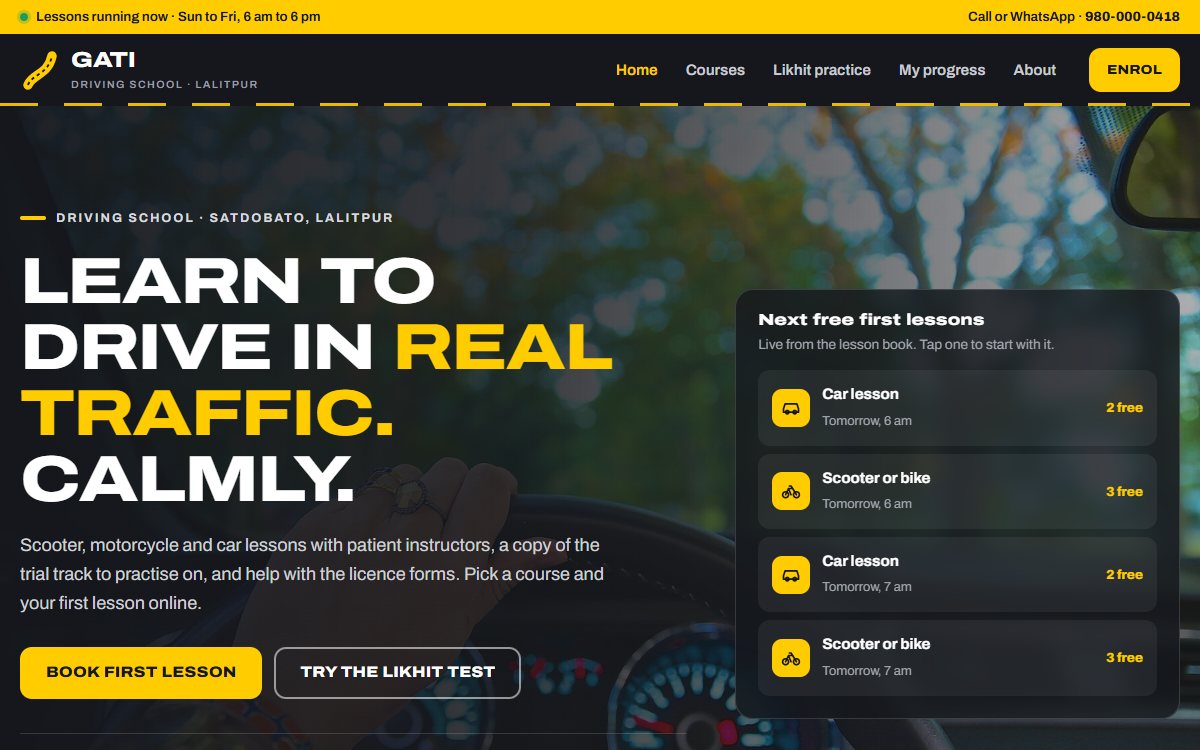The width and height of the screenshot is (1200, 750).
Task: Select the Car lesson slot Tomorrow 6 am
Action: 957,408
